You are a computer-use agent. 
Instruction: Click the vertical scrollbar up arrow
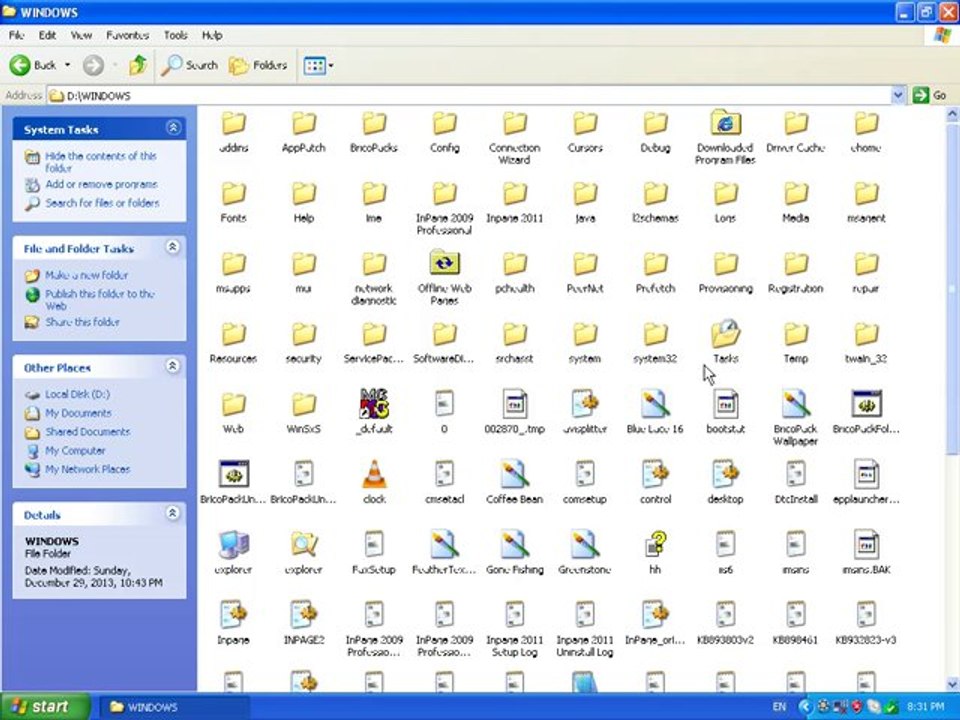952,113
